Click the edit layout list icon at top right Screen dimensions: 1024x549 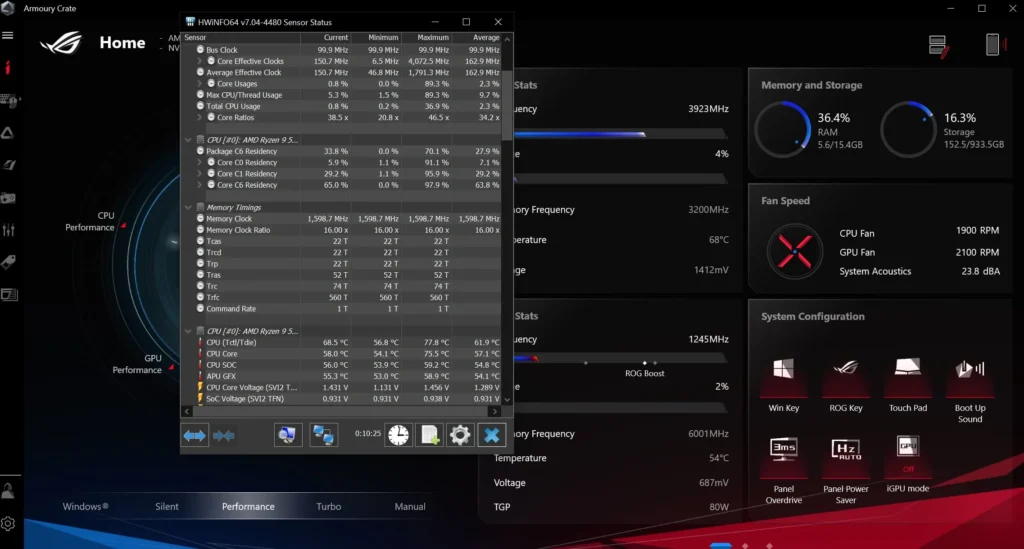tap(938, 46)
